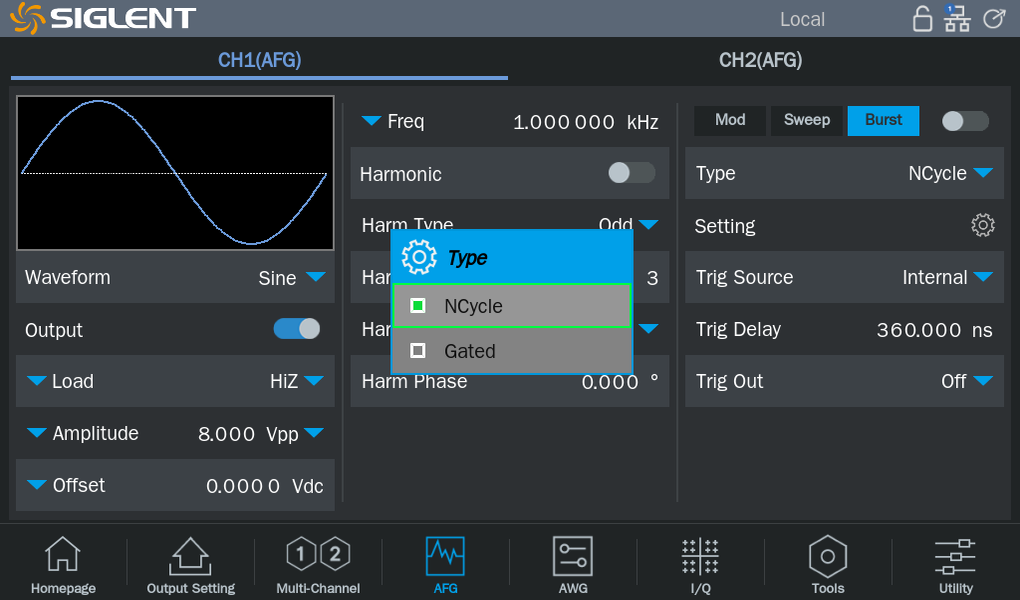Edit the Trig Delay value field
This screenshot has height=600, width=1020.
932,330
